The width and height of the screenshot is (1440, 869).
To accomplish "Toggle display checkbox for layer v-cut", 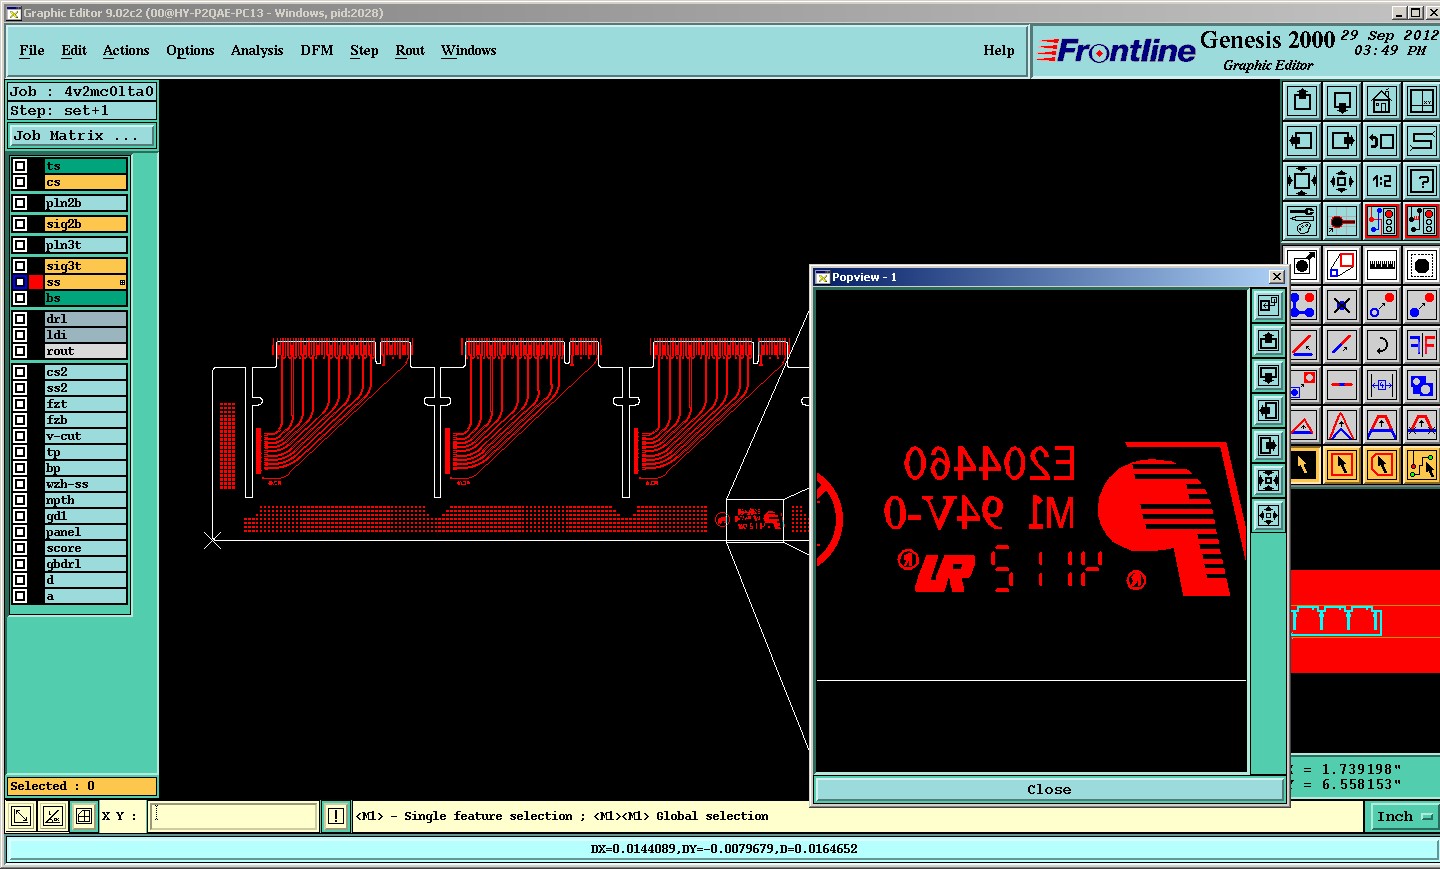I will point(20,436).
